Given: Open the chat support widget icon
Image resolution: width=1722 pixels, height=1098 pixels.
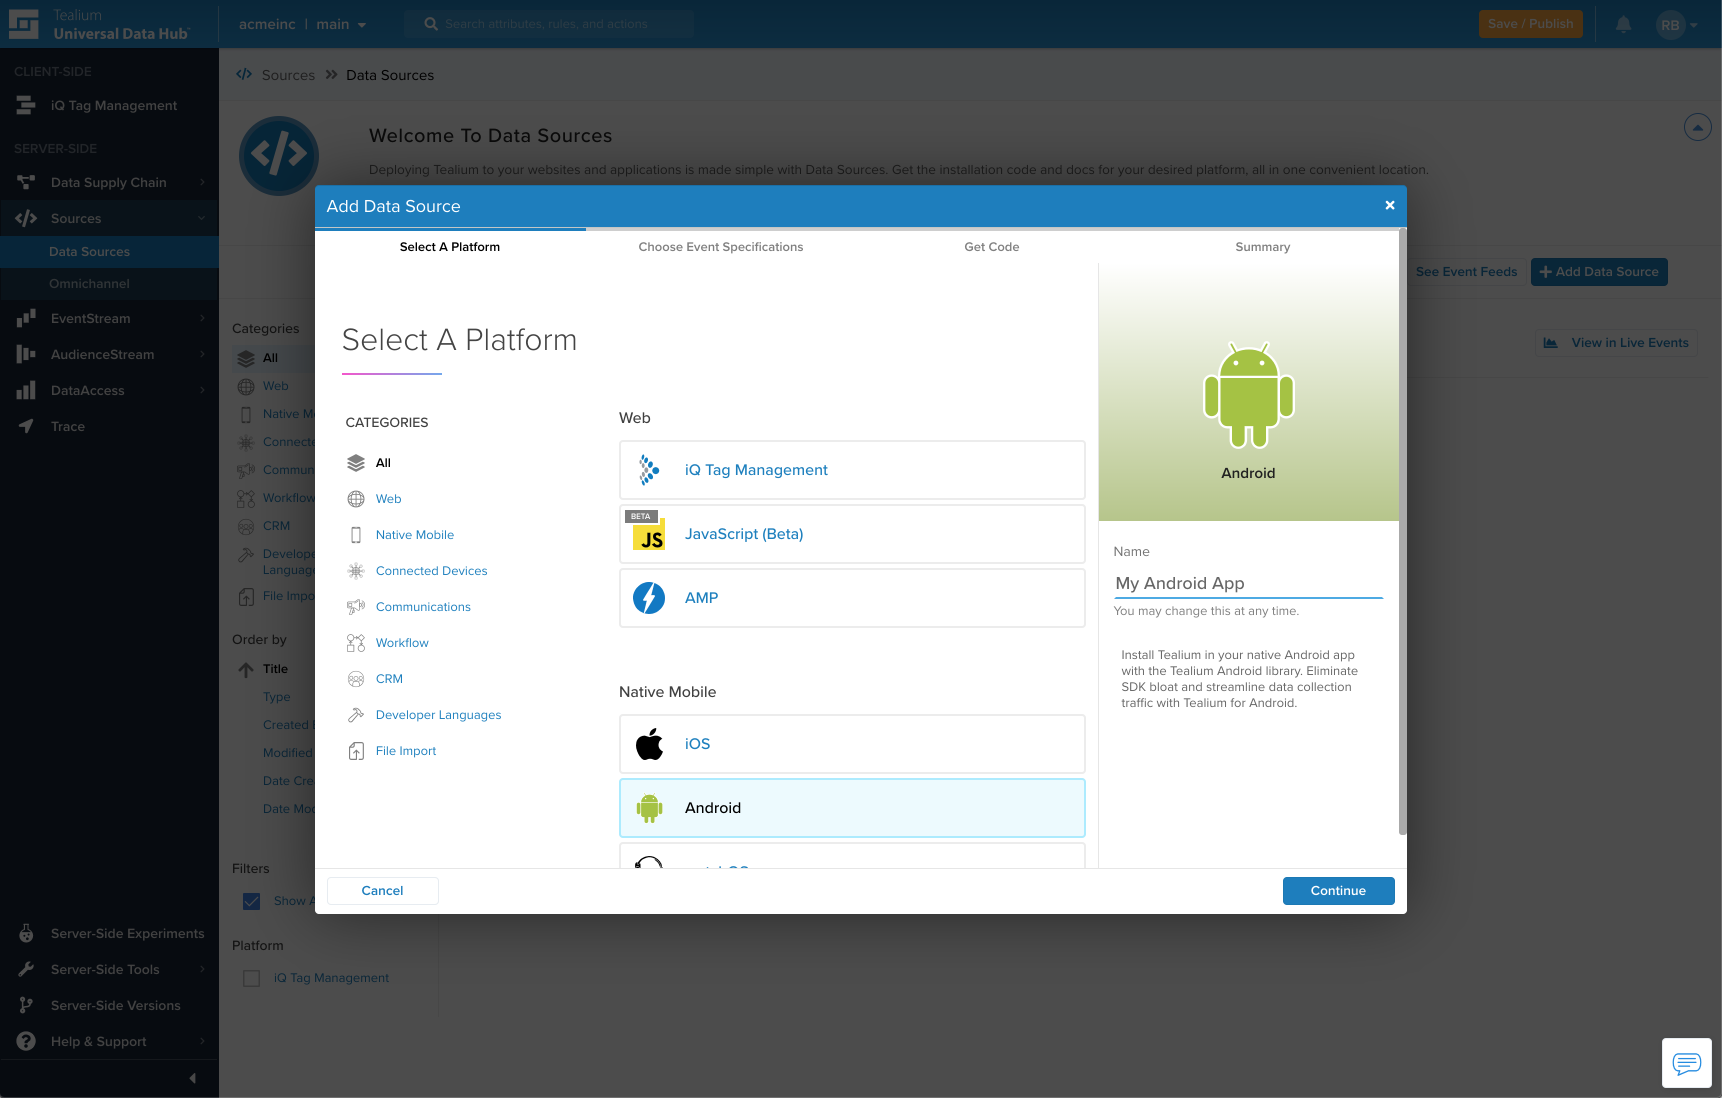Looking at the screenshot, I should coord(1687,1063).
